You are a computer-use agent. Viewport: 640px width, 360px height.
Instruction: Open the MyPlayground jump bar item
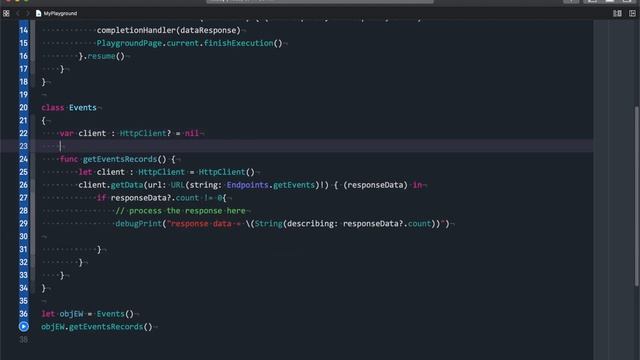56,13
